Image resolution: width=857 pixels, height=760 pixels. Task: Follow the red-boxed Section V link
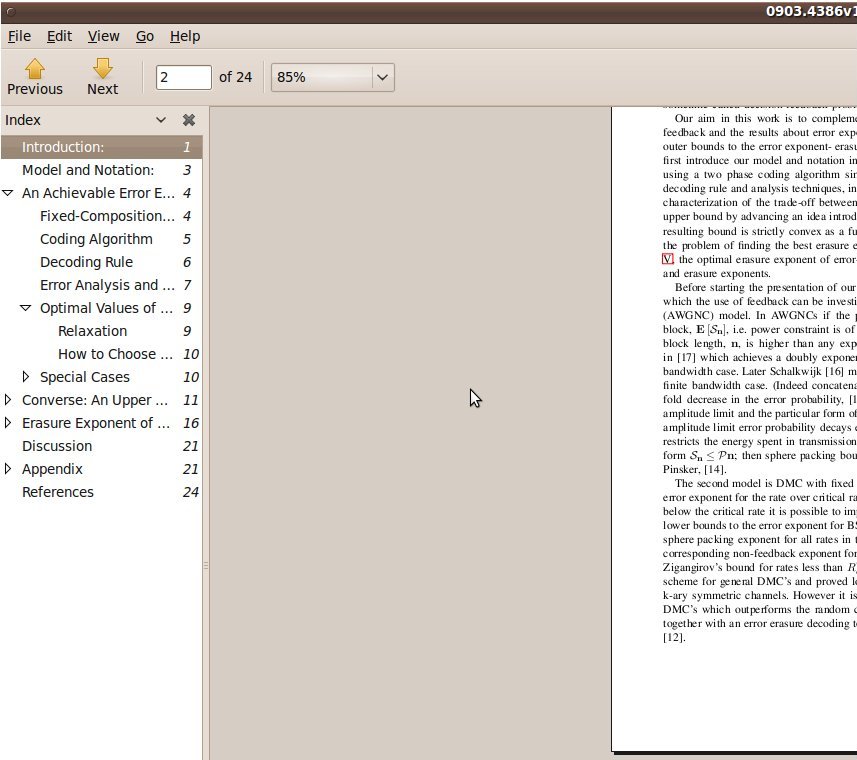tap(667, 259)
